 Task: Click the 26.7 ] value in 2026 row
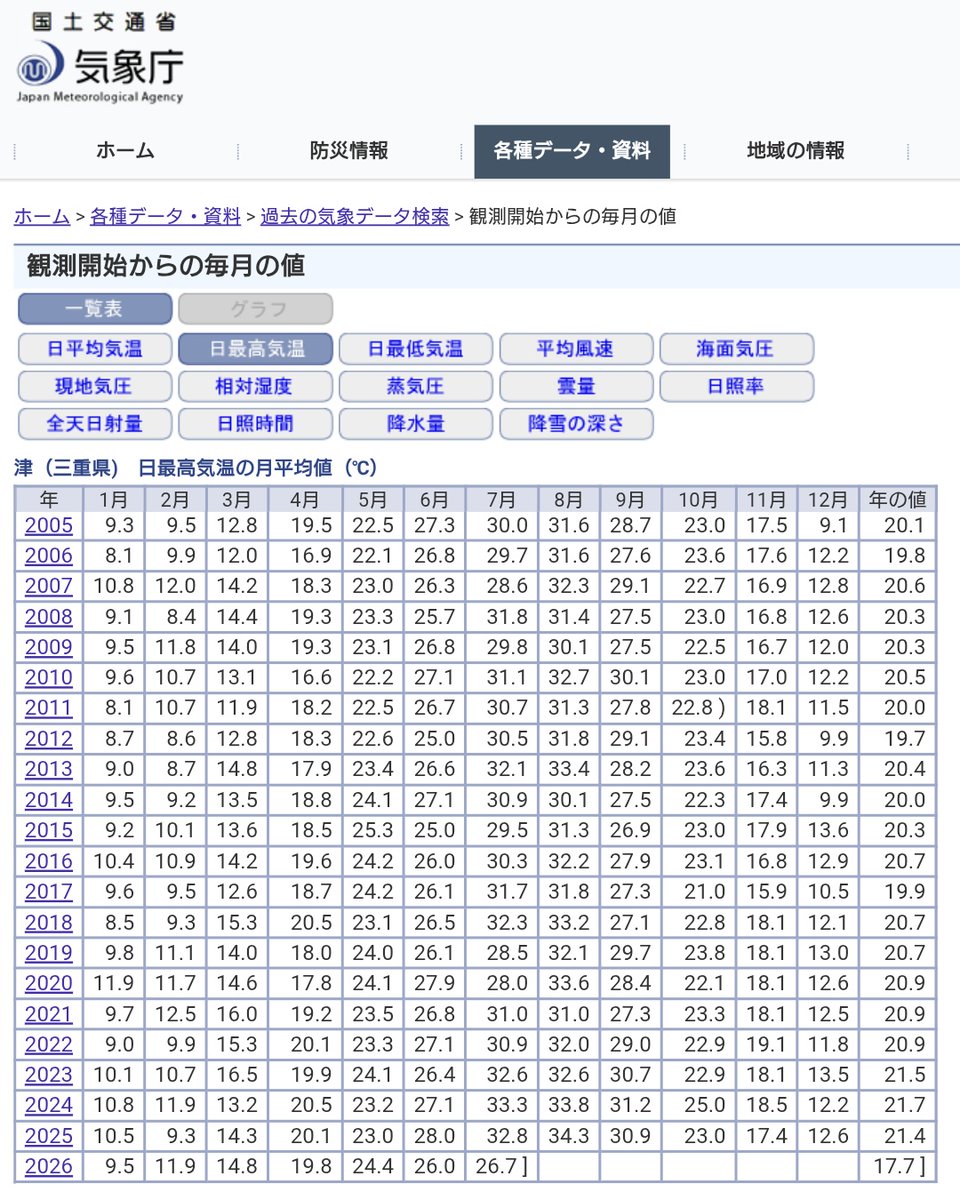pyautogui.click(x=504, y=1167)
